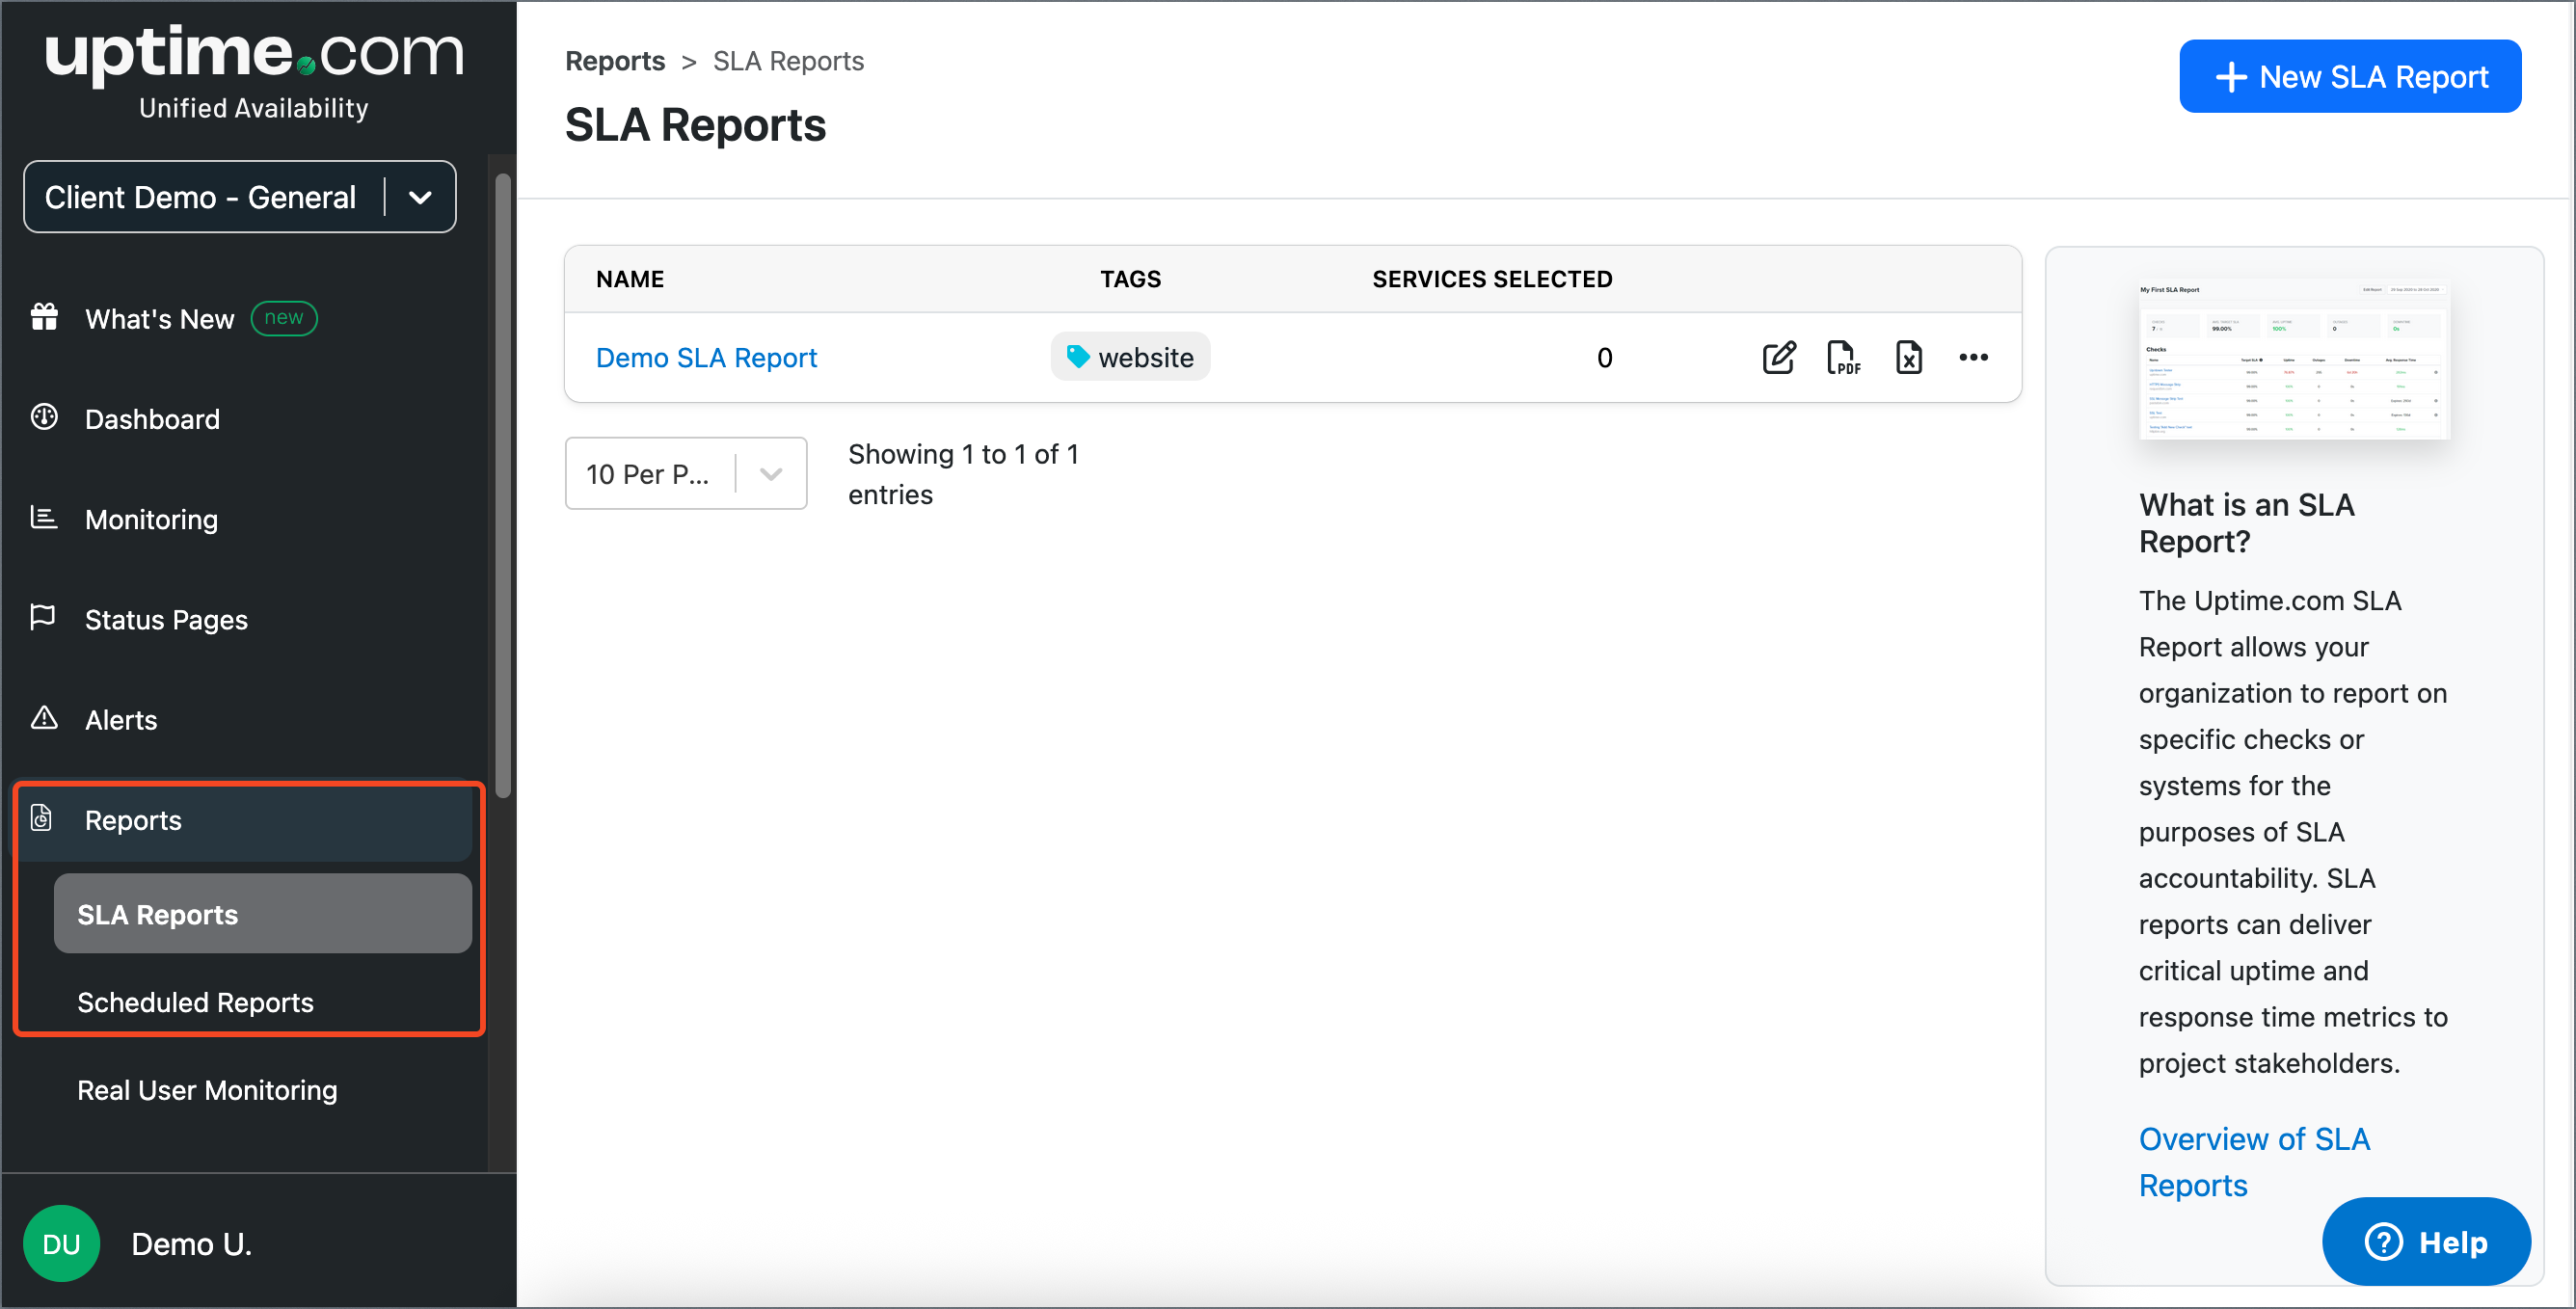Image resolution: width=2576 pixels, height=1309 pixels.
Task: Open the Overview of SLA Reports link
Action: pos(2254,1161)
